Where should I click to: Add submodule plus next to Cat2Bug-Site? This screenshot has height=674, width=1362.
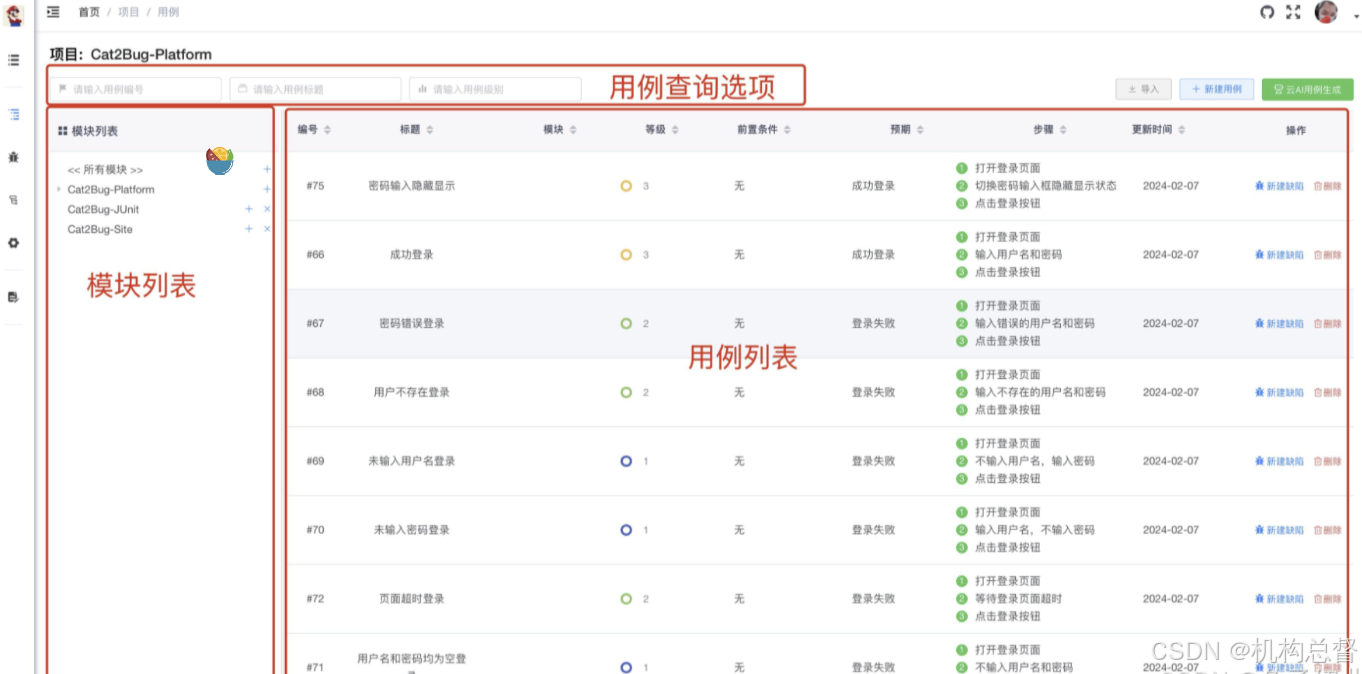point(249,229)
